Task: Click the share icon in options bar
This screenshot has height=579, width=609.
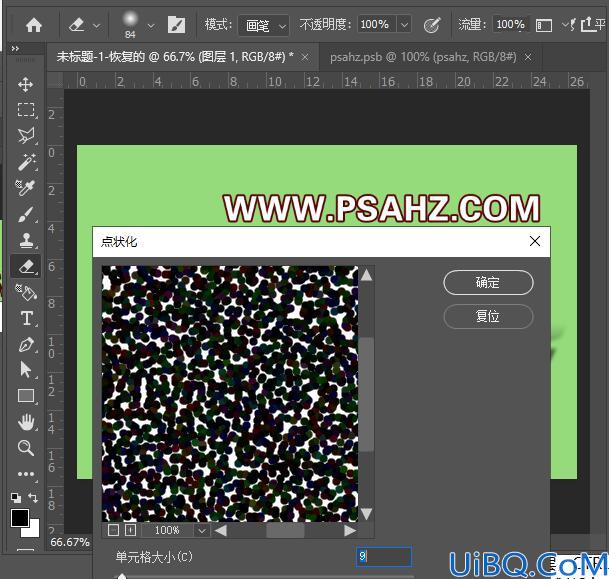Action: [587, 24]
